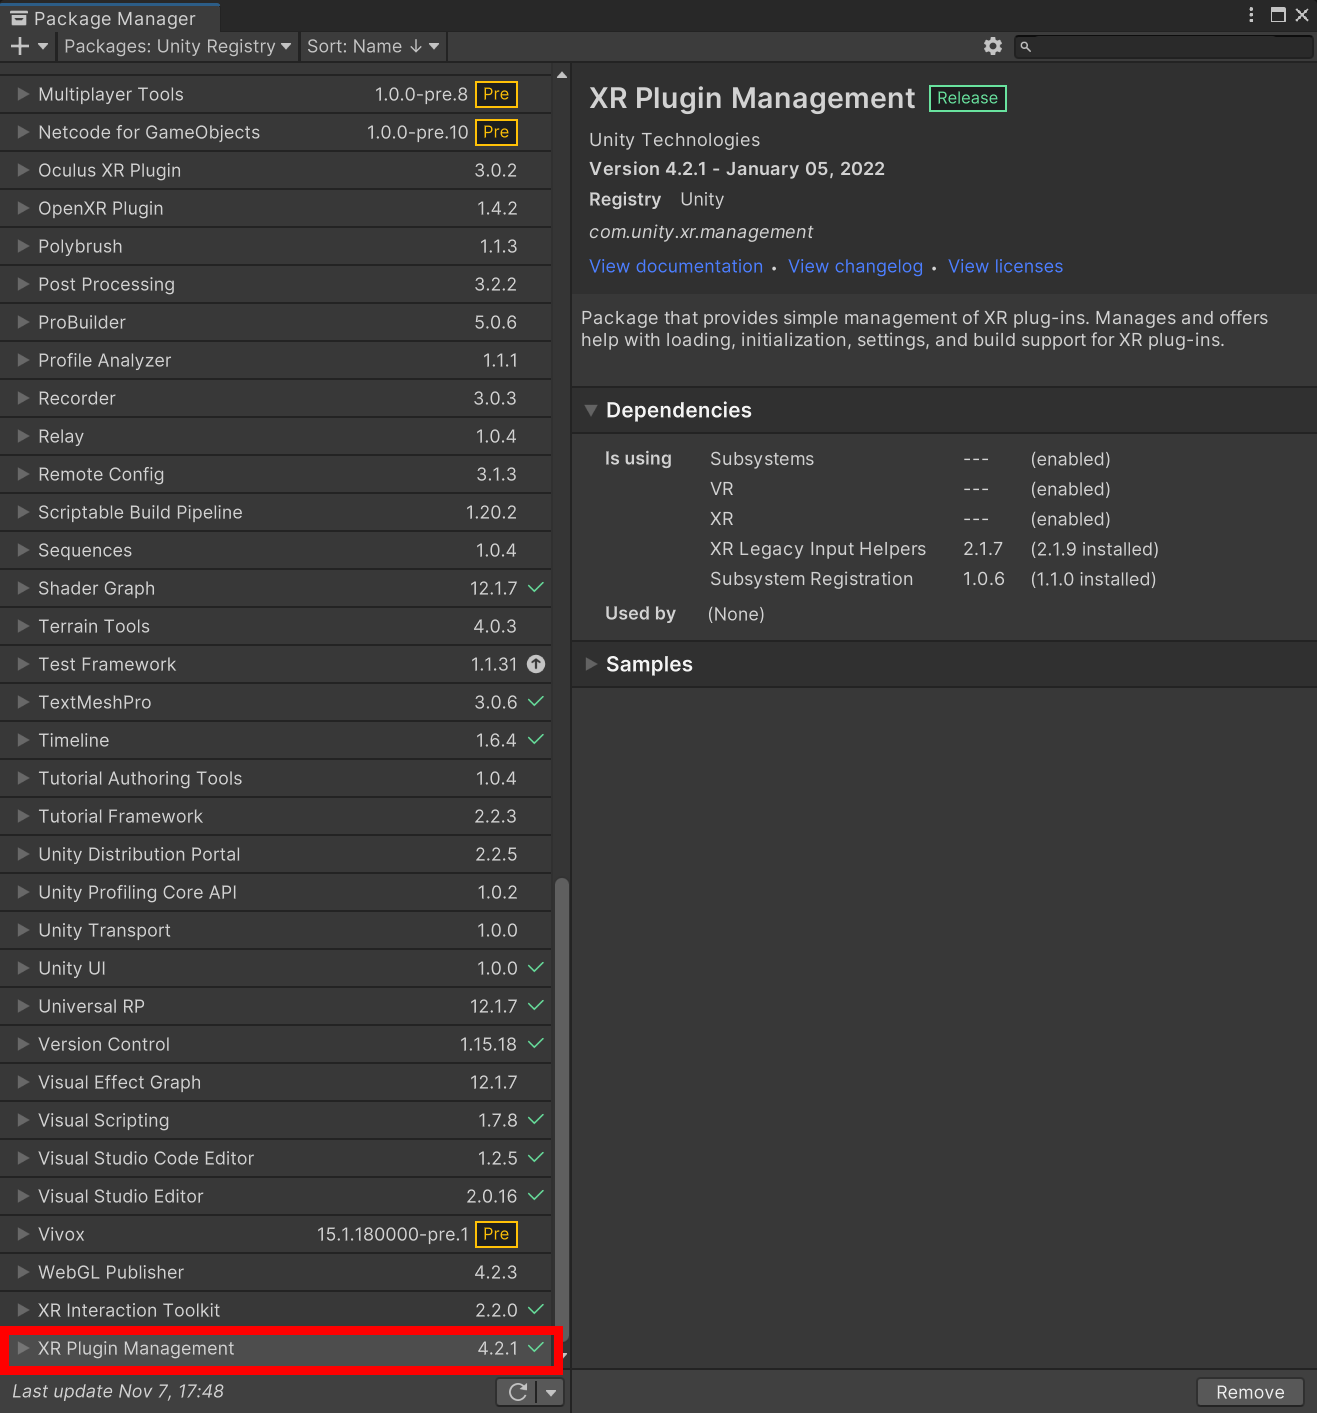This screenshot has width=1317, height=1413.
Task: Select the Sequences package
Action: click(275, 550)
